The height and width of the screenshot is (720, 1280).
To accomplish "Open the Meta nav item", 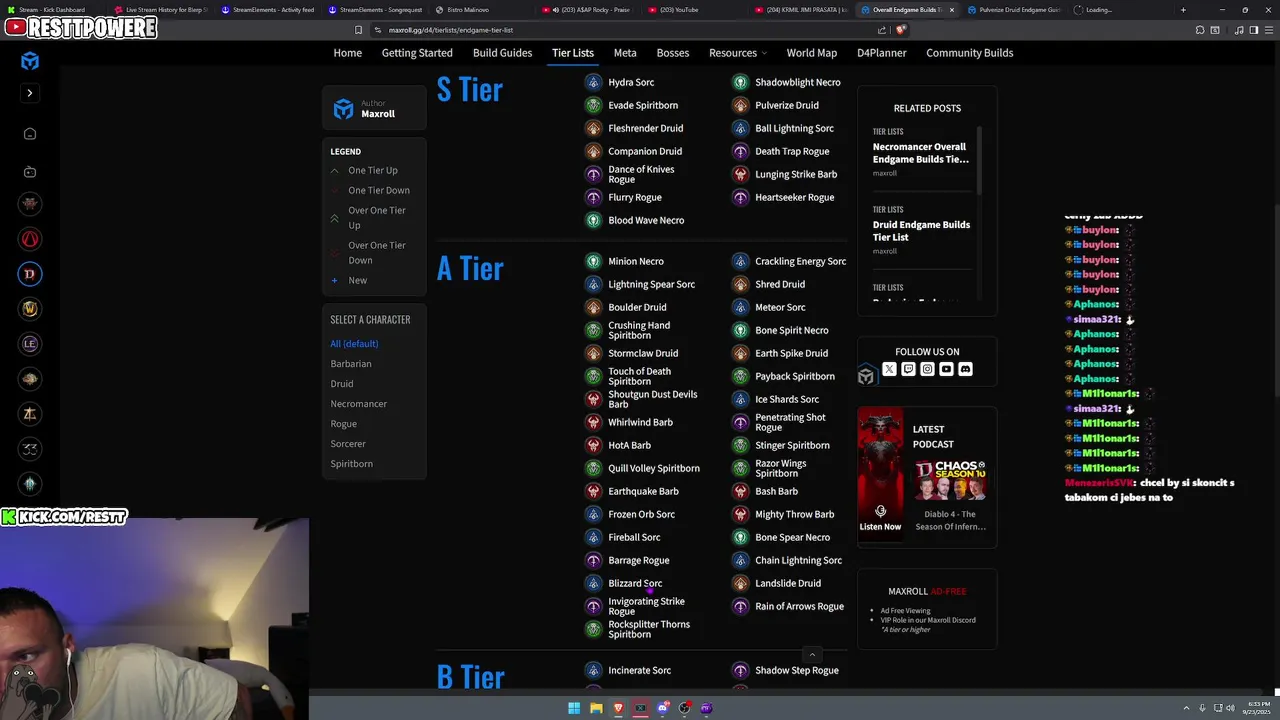I will (x=625, y=53).
